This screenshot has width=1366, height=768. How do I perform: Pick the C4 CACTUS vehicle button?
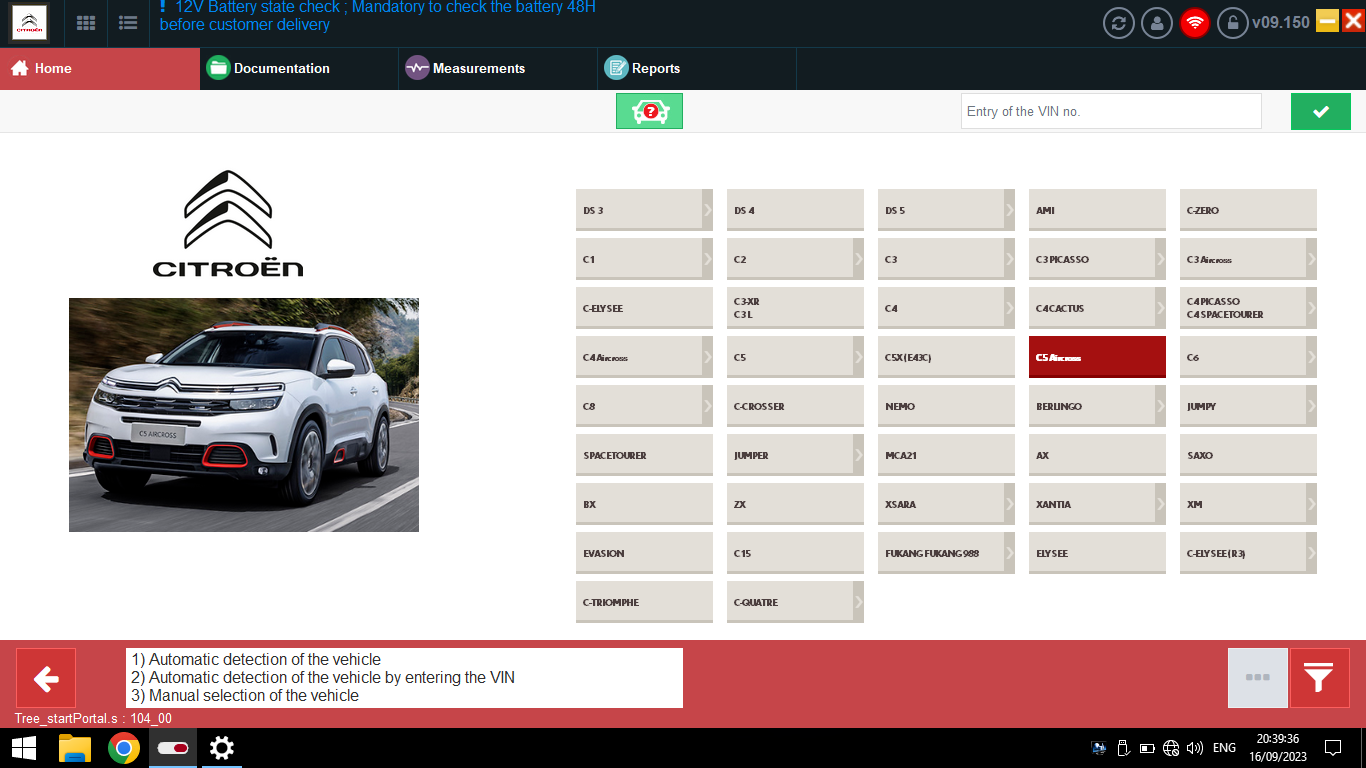1097,308
